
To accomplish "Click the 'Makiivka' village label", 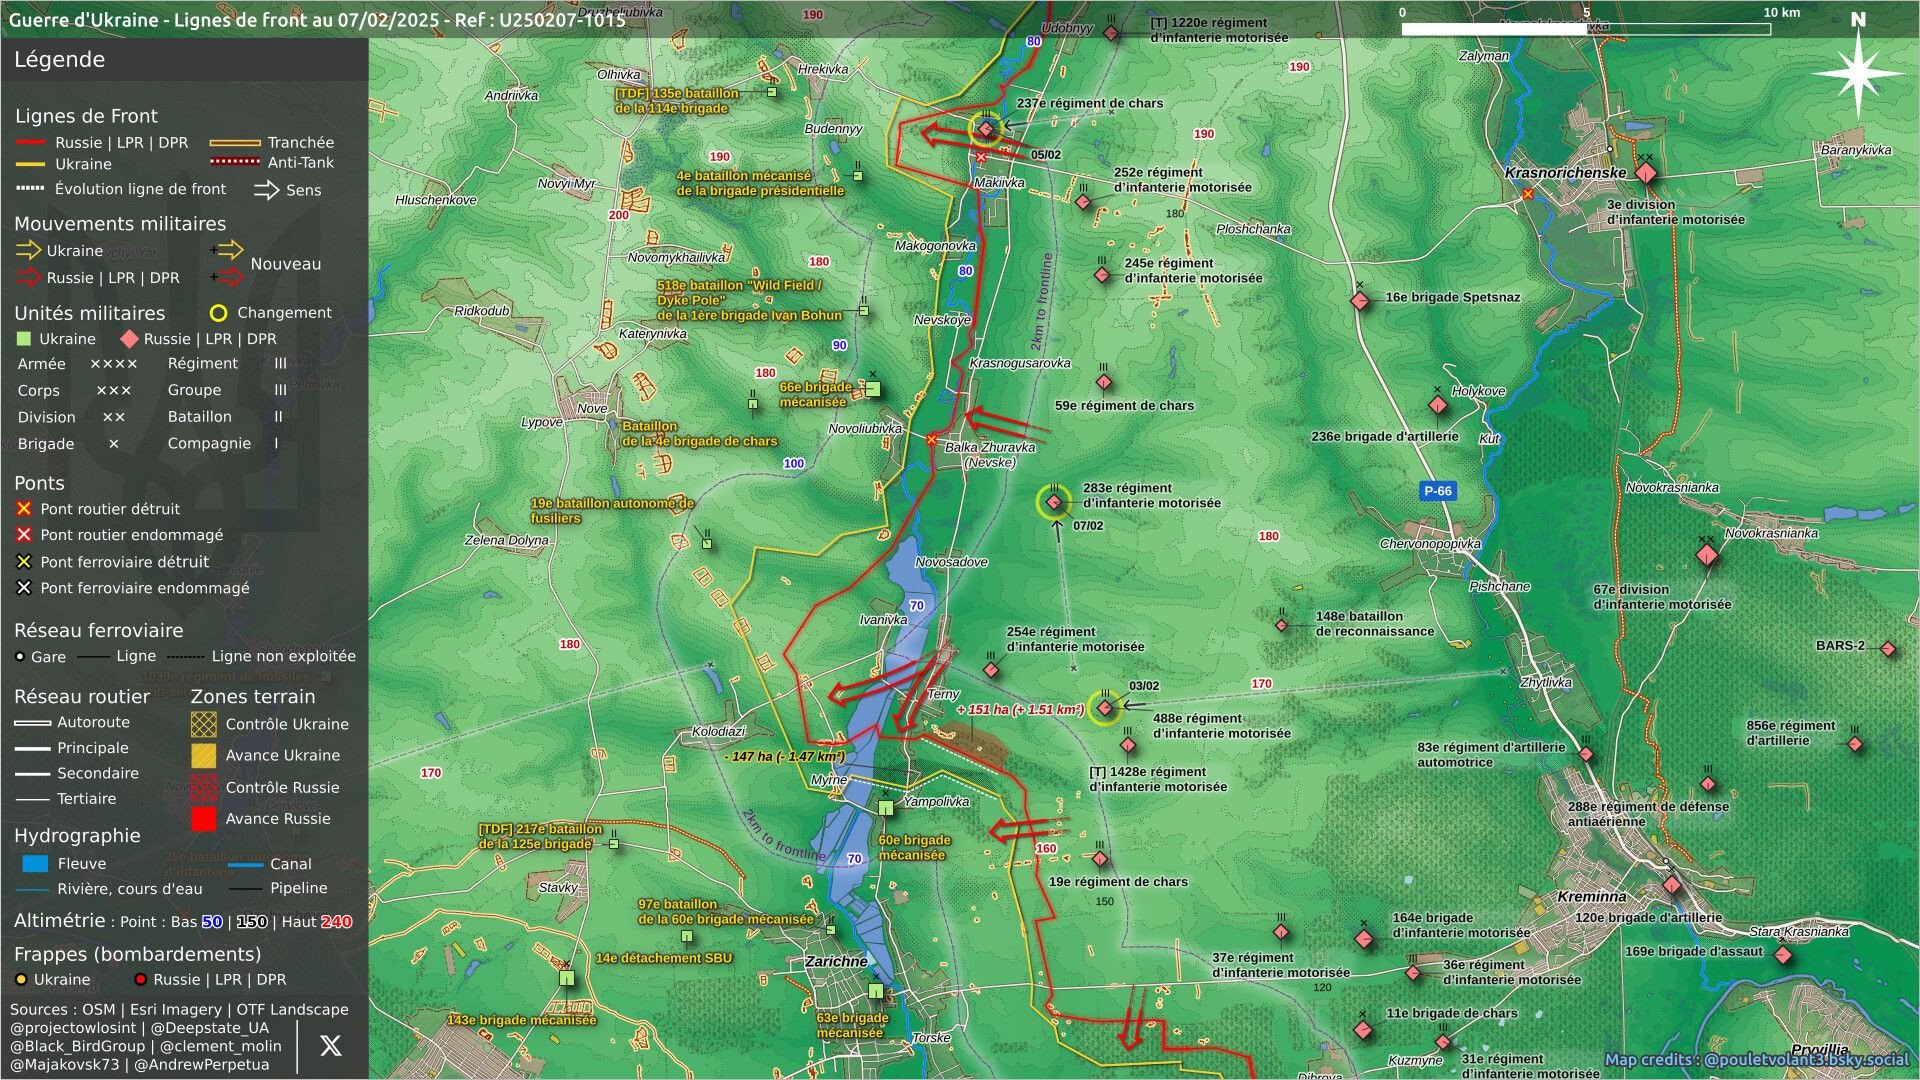I will pyautogui.click(x=999, y=183).
